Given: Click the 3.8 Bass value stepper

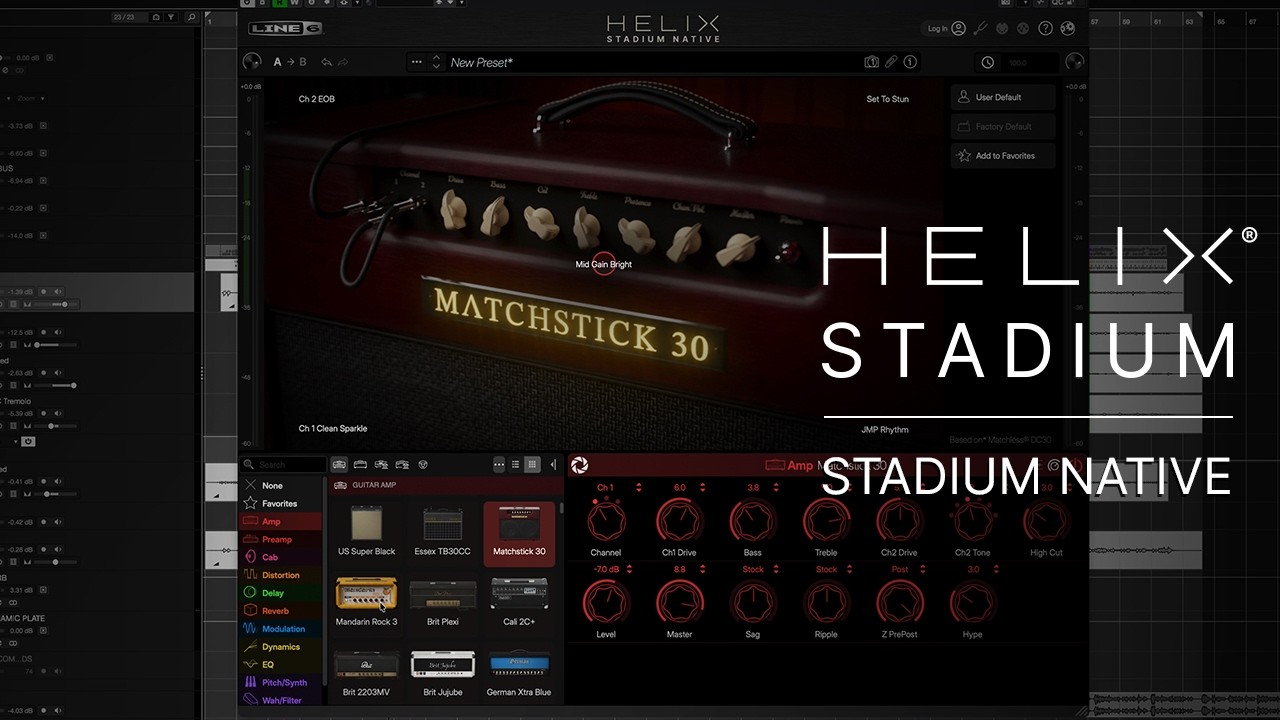Looking at the screenshot, I should tap(775, 488).
